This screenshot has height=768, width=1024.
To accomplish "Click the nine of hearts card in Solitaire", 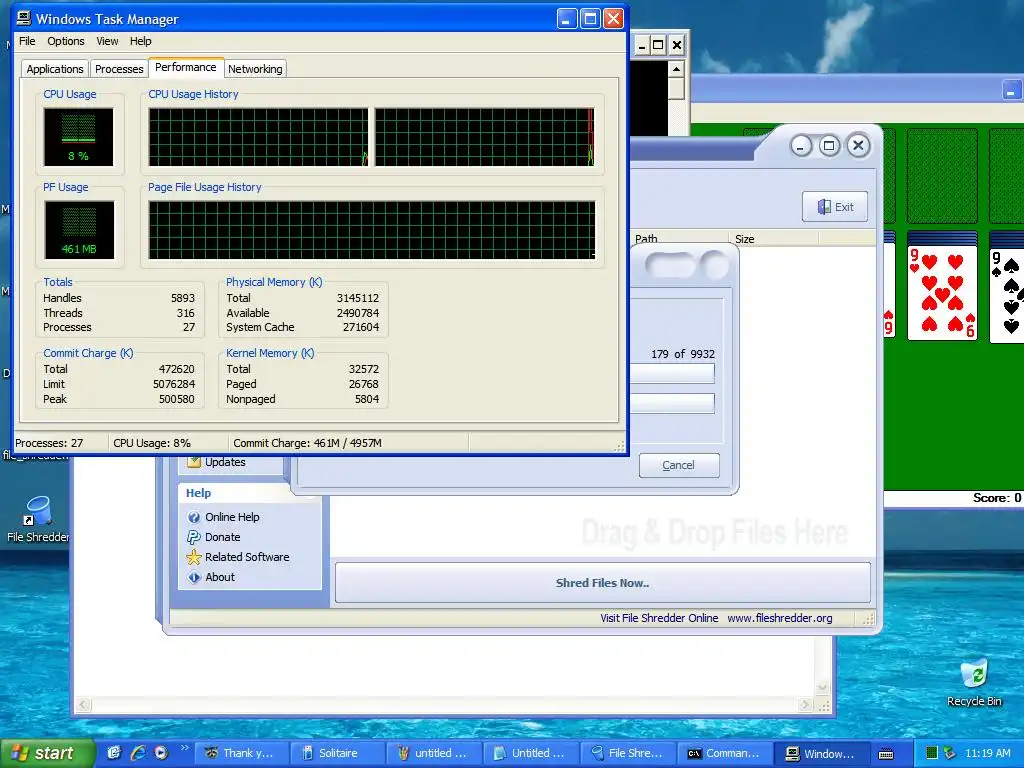I will 942,293.
